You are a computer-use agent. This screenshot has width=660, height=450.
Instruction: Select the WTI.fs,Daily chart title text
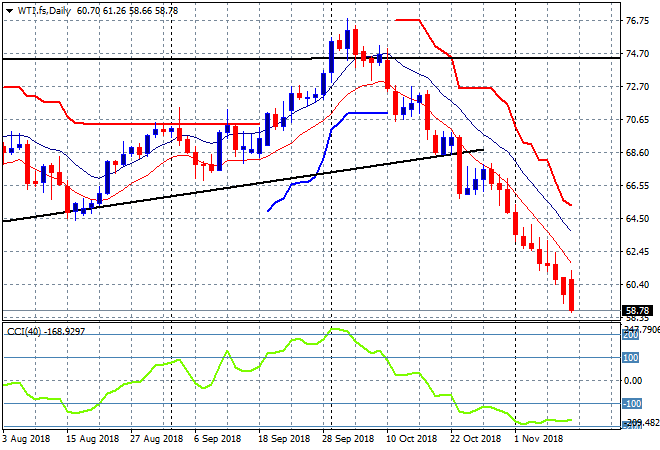44,11
